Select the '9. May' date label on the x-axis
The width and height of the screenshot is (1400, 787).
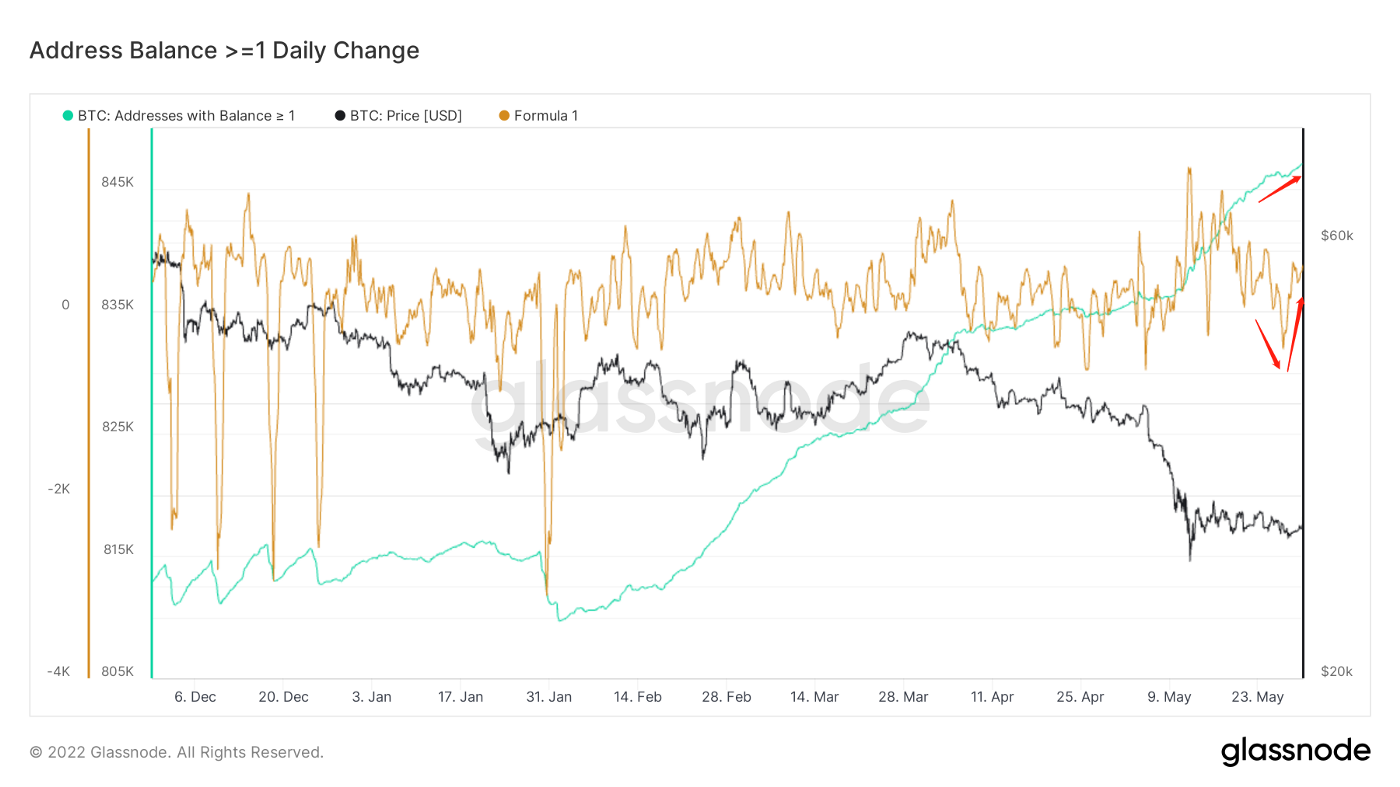(x=1169, y=697)
